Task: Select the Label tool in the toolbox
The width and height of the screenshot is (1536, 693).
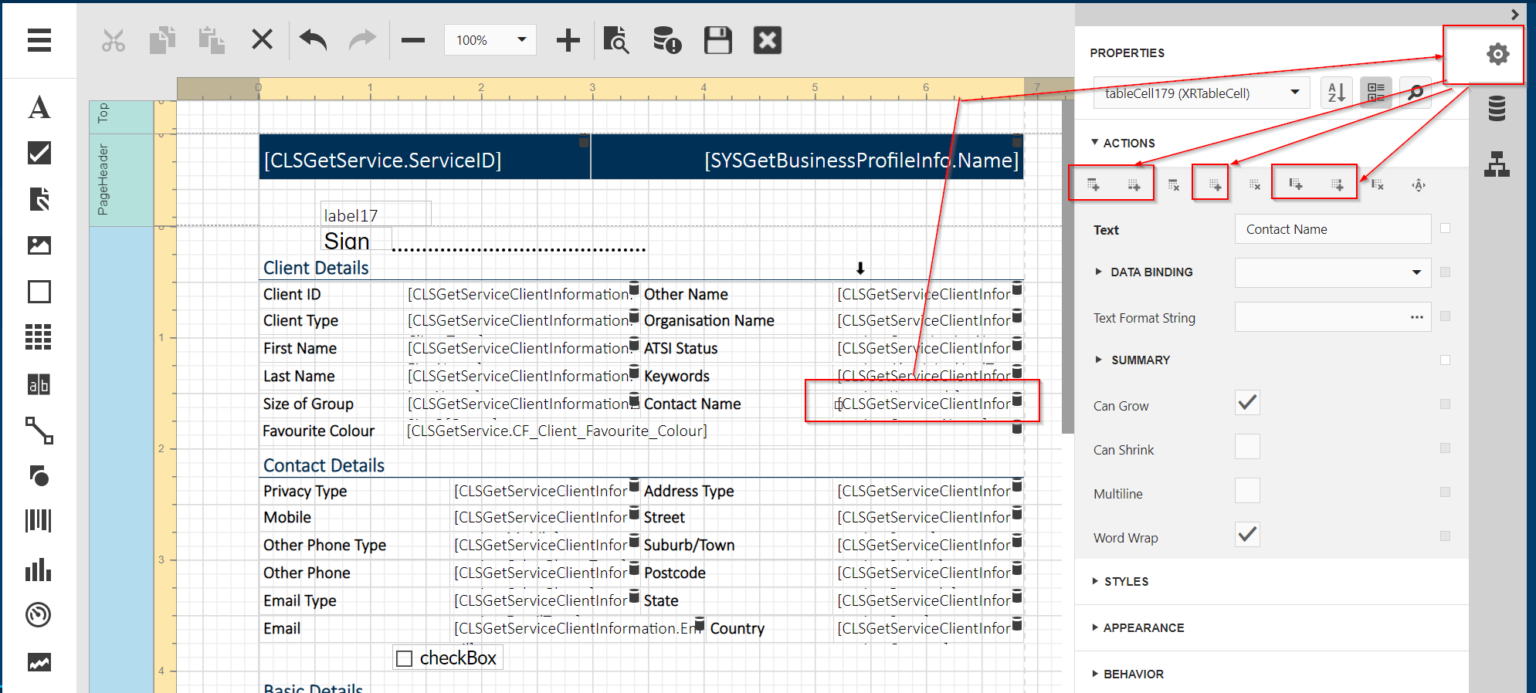Action: 38,107
